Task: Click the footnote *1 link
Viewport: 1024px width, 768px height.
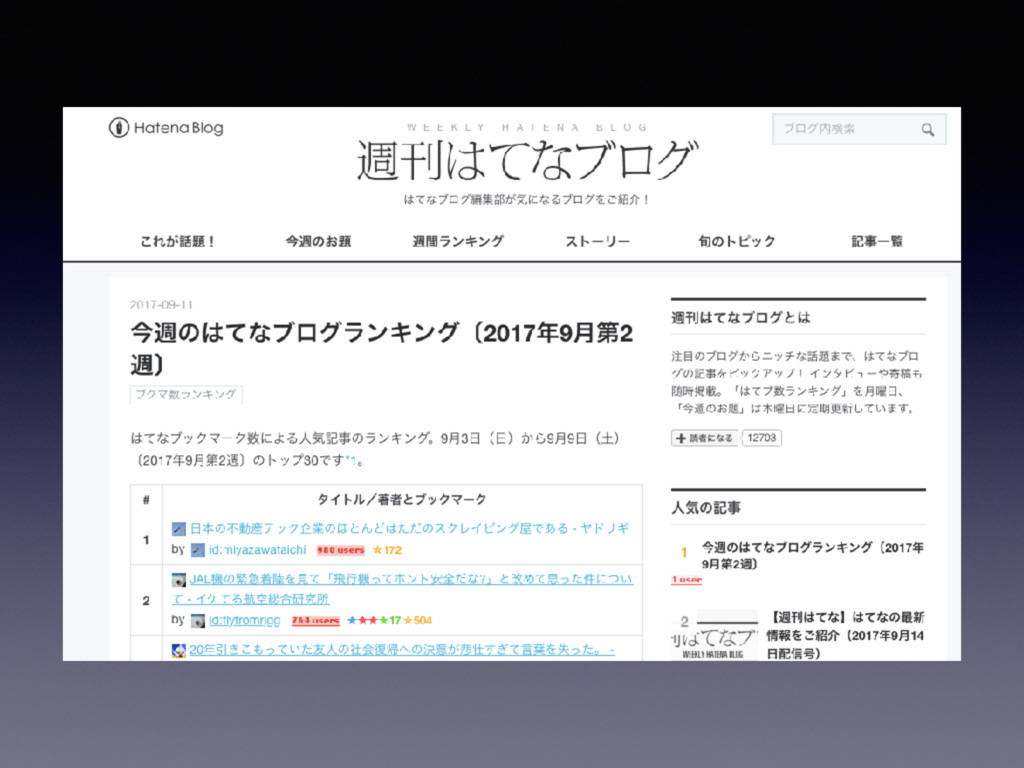Action: (x=351, y=460)
